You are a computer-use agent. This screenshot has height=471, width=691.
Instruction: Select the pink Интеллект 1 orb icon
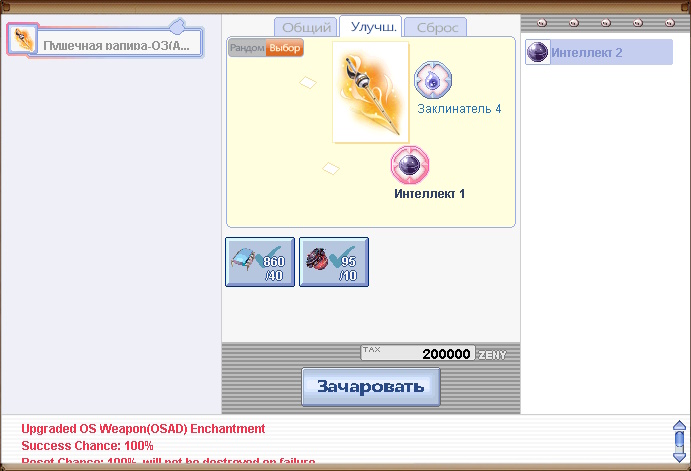[x=408, y=164]
